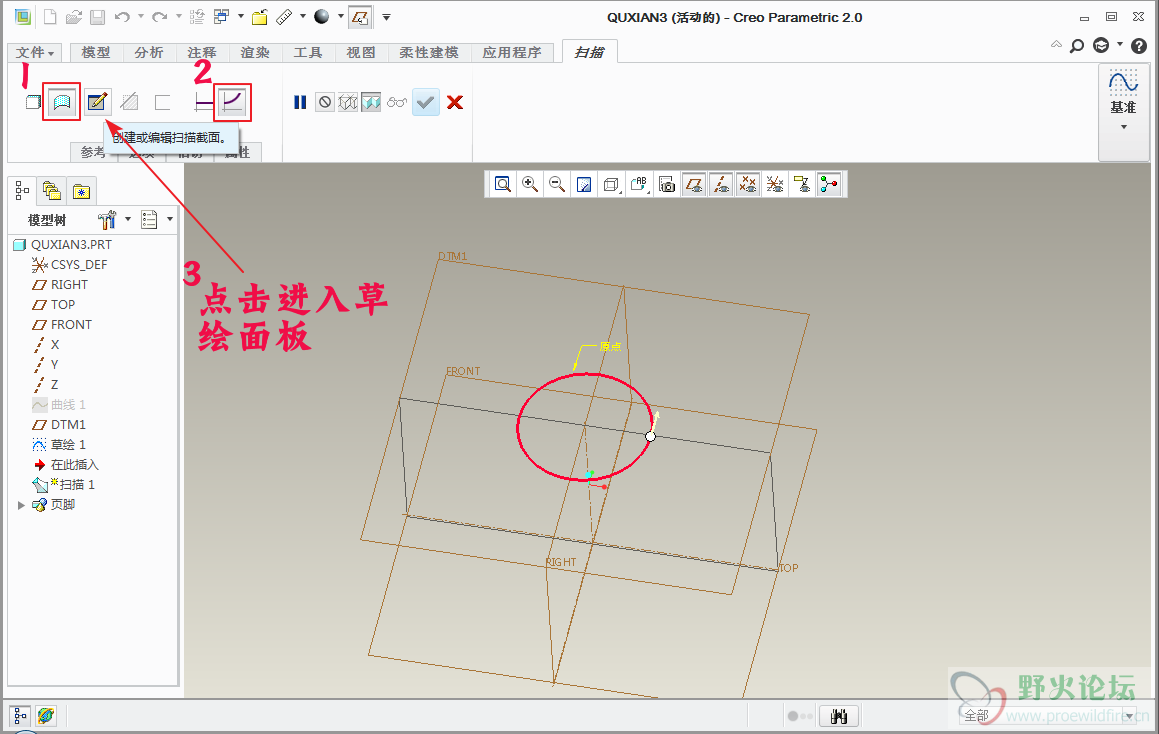Click the Measure ruler icon

click(285, 16)
